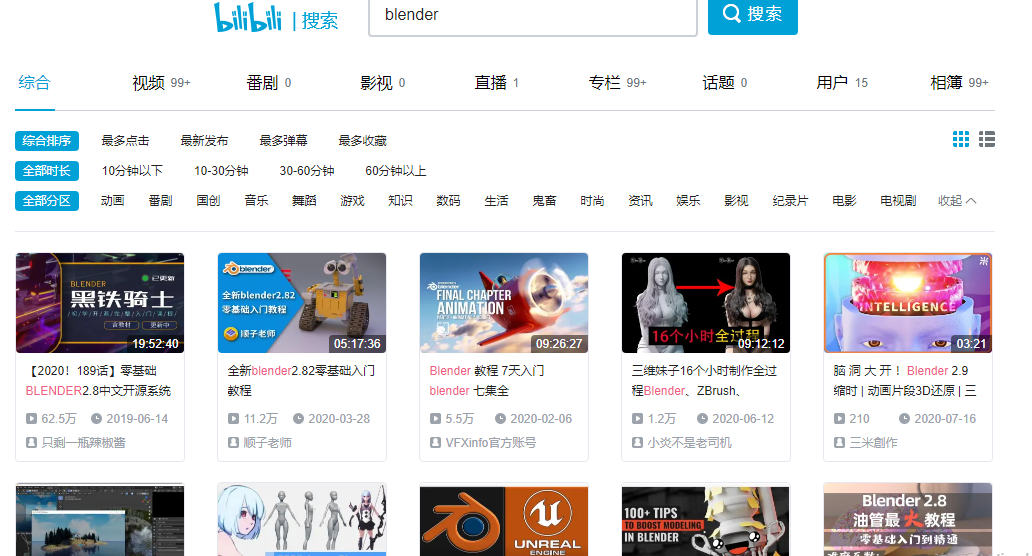This screenshot has width=1032, height=556.
Task: Open 16个小时全过程 video thumbnail
Action: (706, 303)
